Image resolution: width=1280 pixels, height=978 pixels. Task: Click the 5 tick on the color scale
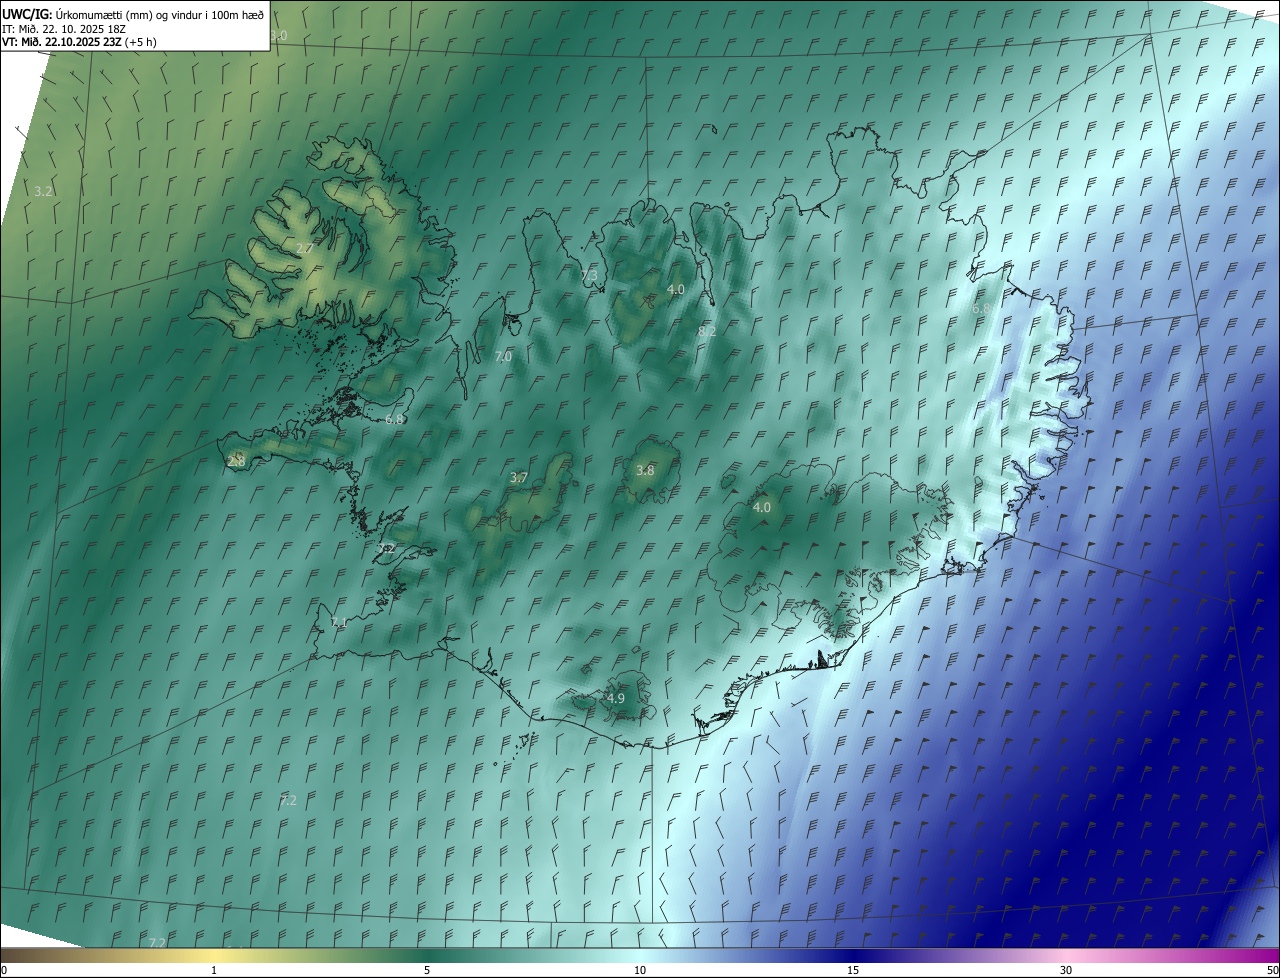pyautogui.click(x=427, y=970)
